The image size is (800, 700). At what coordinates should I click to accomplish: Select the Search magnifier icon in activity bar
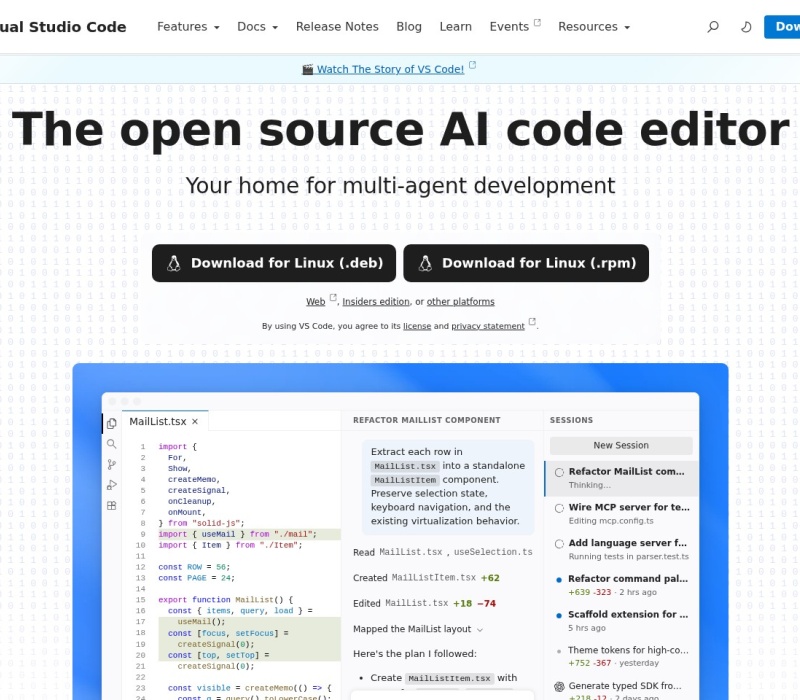click(112, 444)
